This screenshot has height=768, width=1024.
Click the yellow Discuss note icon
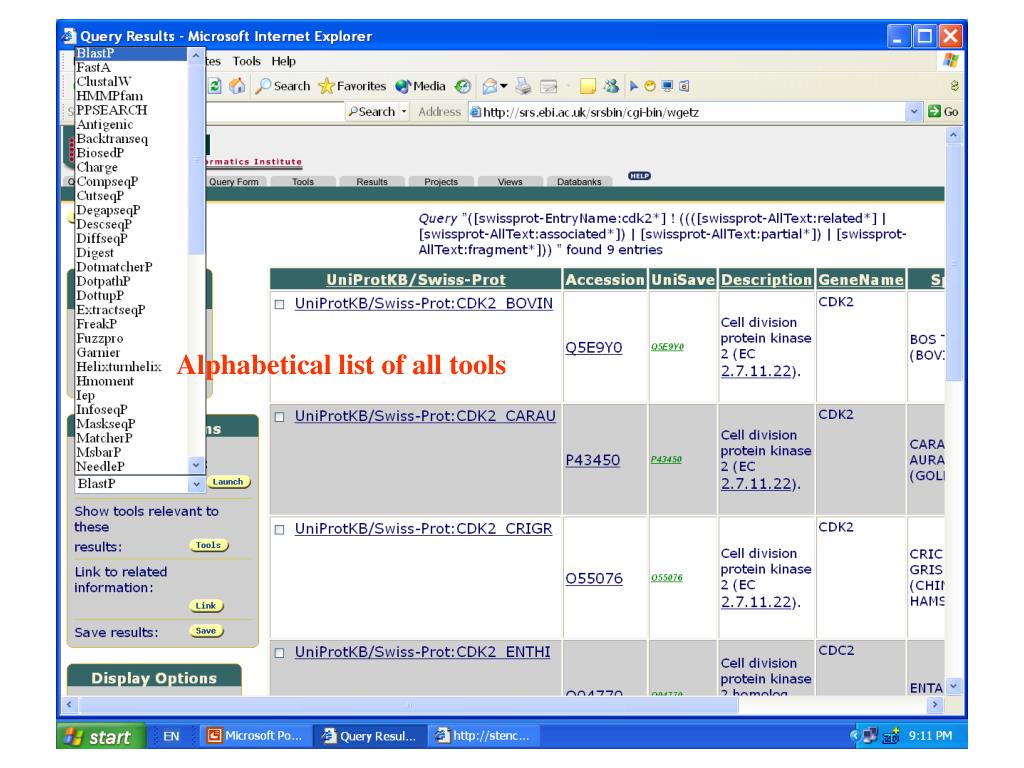(588, 86)
